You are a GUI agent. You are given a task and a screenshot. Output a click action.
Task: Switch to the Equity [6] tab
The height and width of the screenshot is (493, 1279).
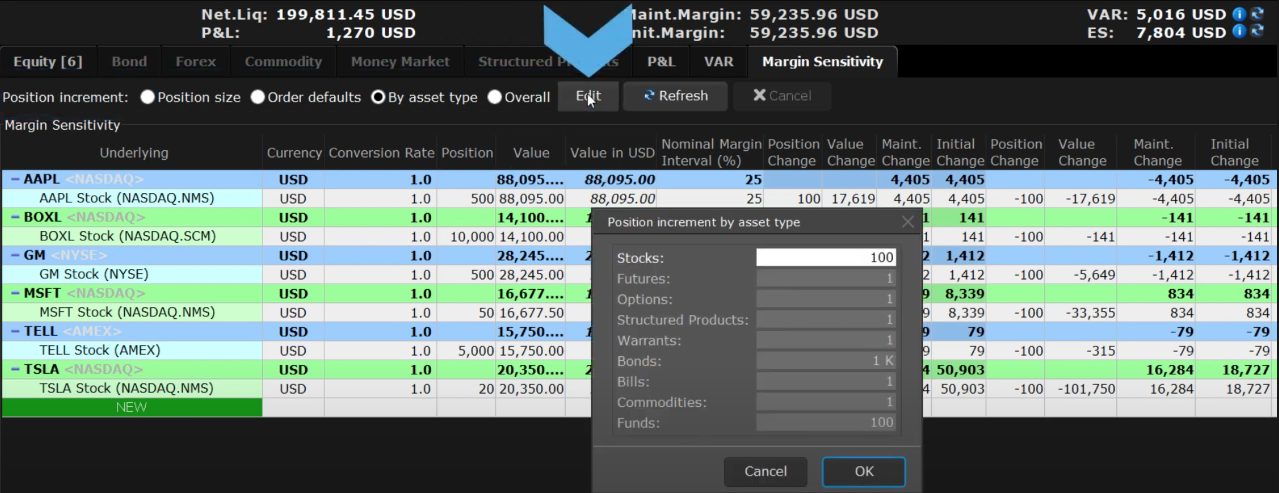click(x=47, y=62)
